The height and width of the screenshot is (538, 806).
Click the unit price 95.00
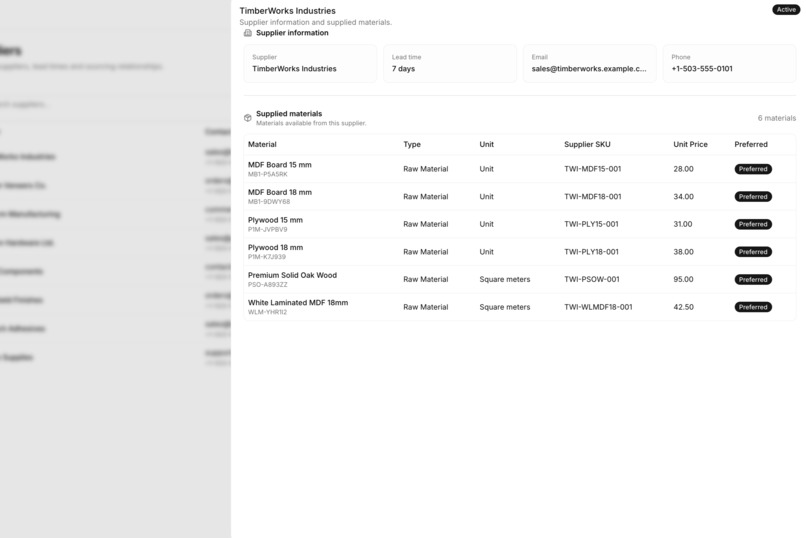pyautogui.click(x=683, y=280)
